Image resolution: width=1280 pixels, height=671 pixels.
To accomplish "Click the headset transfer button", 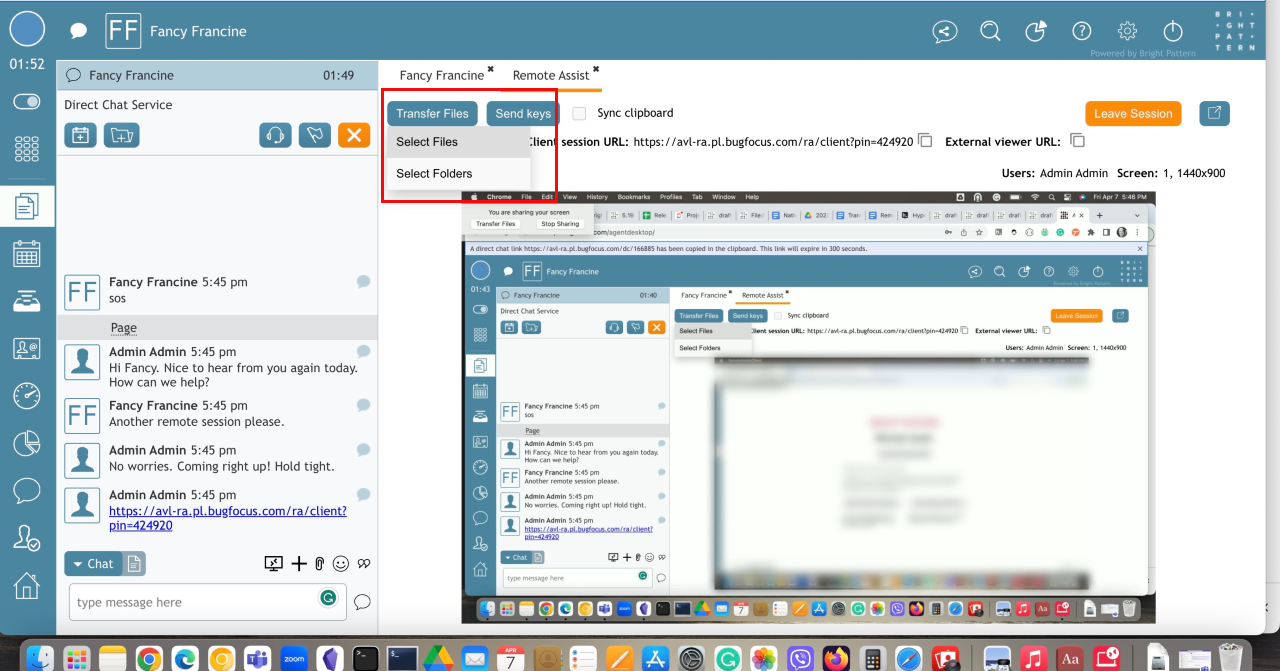I will (x=275, y=135).
